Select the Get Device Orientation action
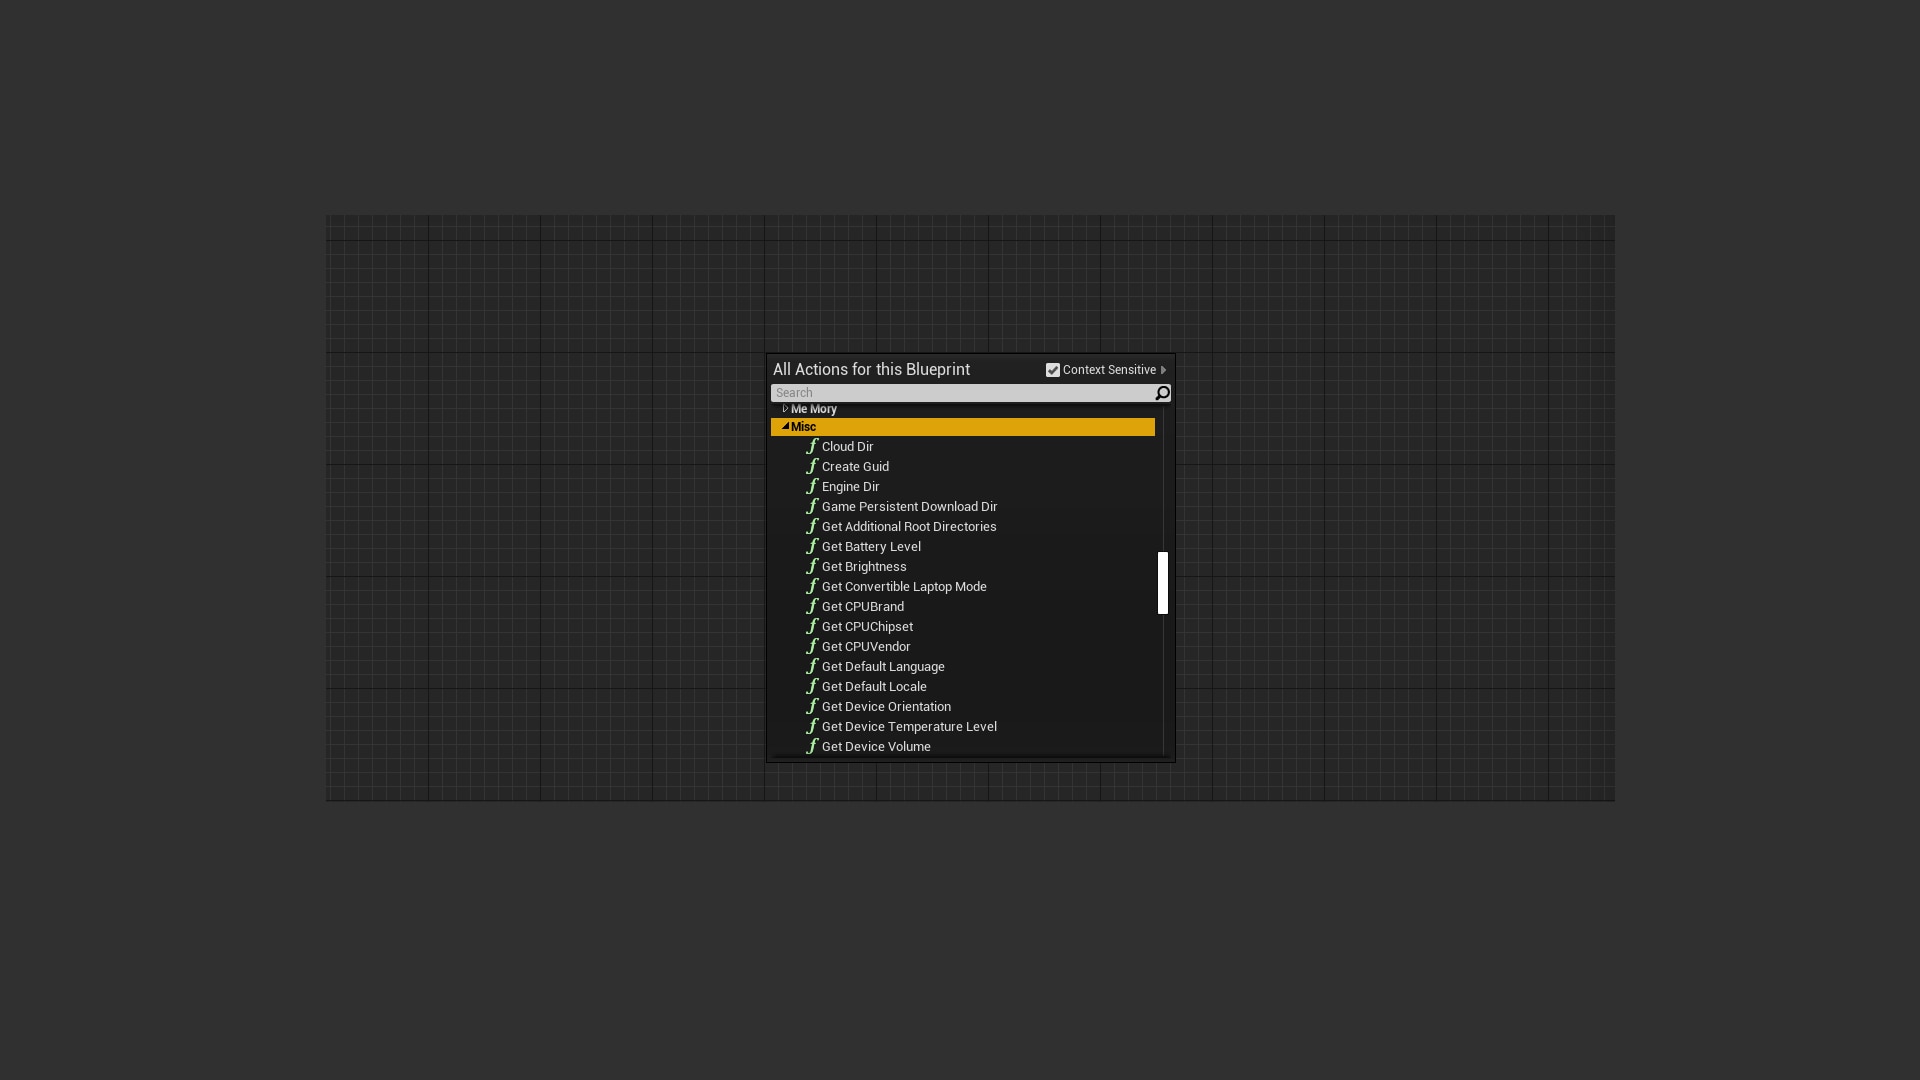Screen dimensions: 1920x1080 click(x=886, y=706)
